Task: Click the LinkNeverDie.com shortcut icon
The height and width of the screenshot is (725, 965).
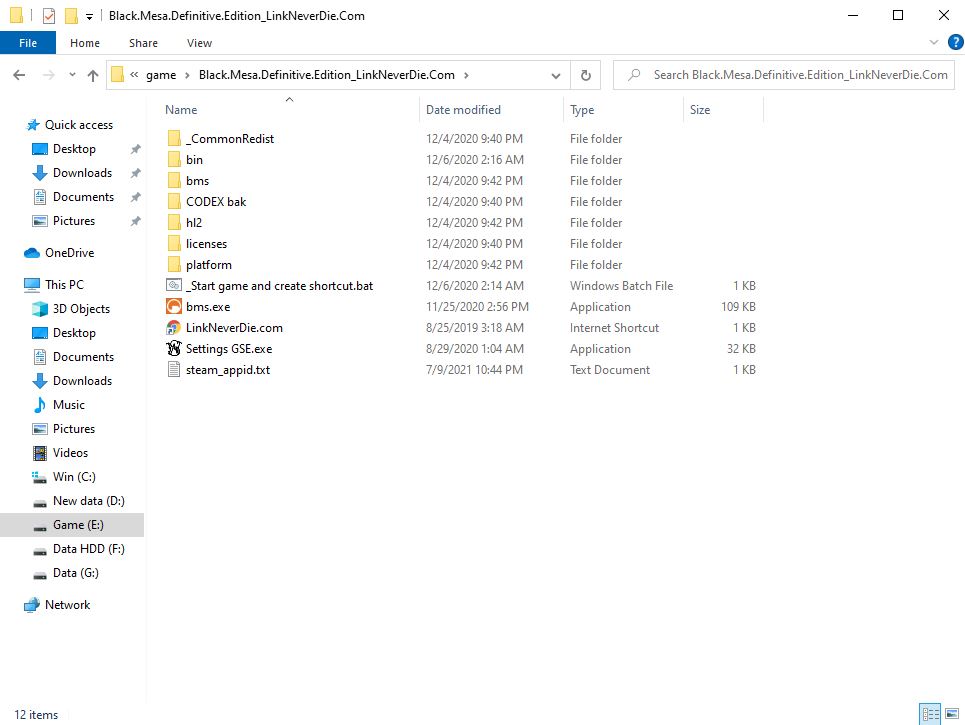Action: [174, 328]
